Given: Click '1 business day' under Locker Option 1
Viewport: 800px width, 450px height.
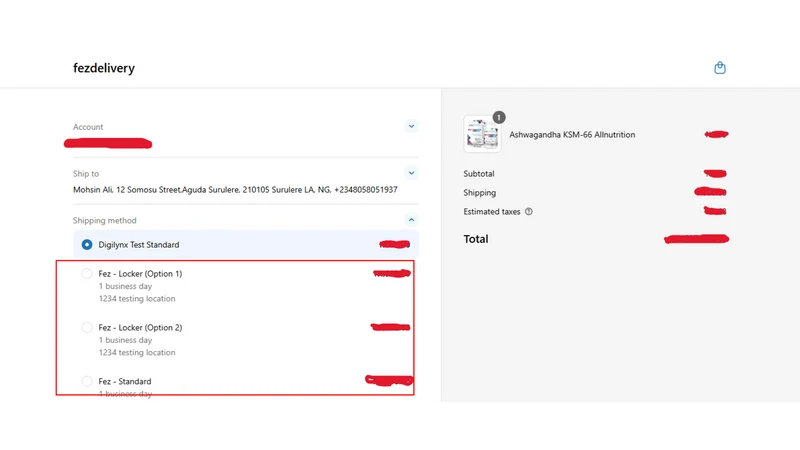Looking at the screenshot, I should [x=125, y=286].
